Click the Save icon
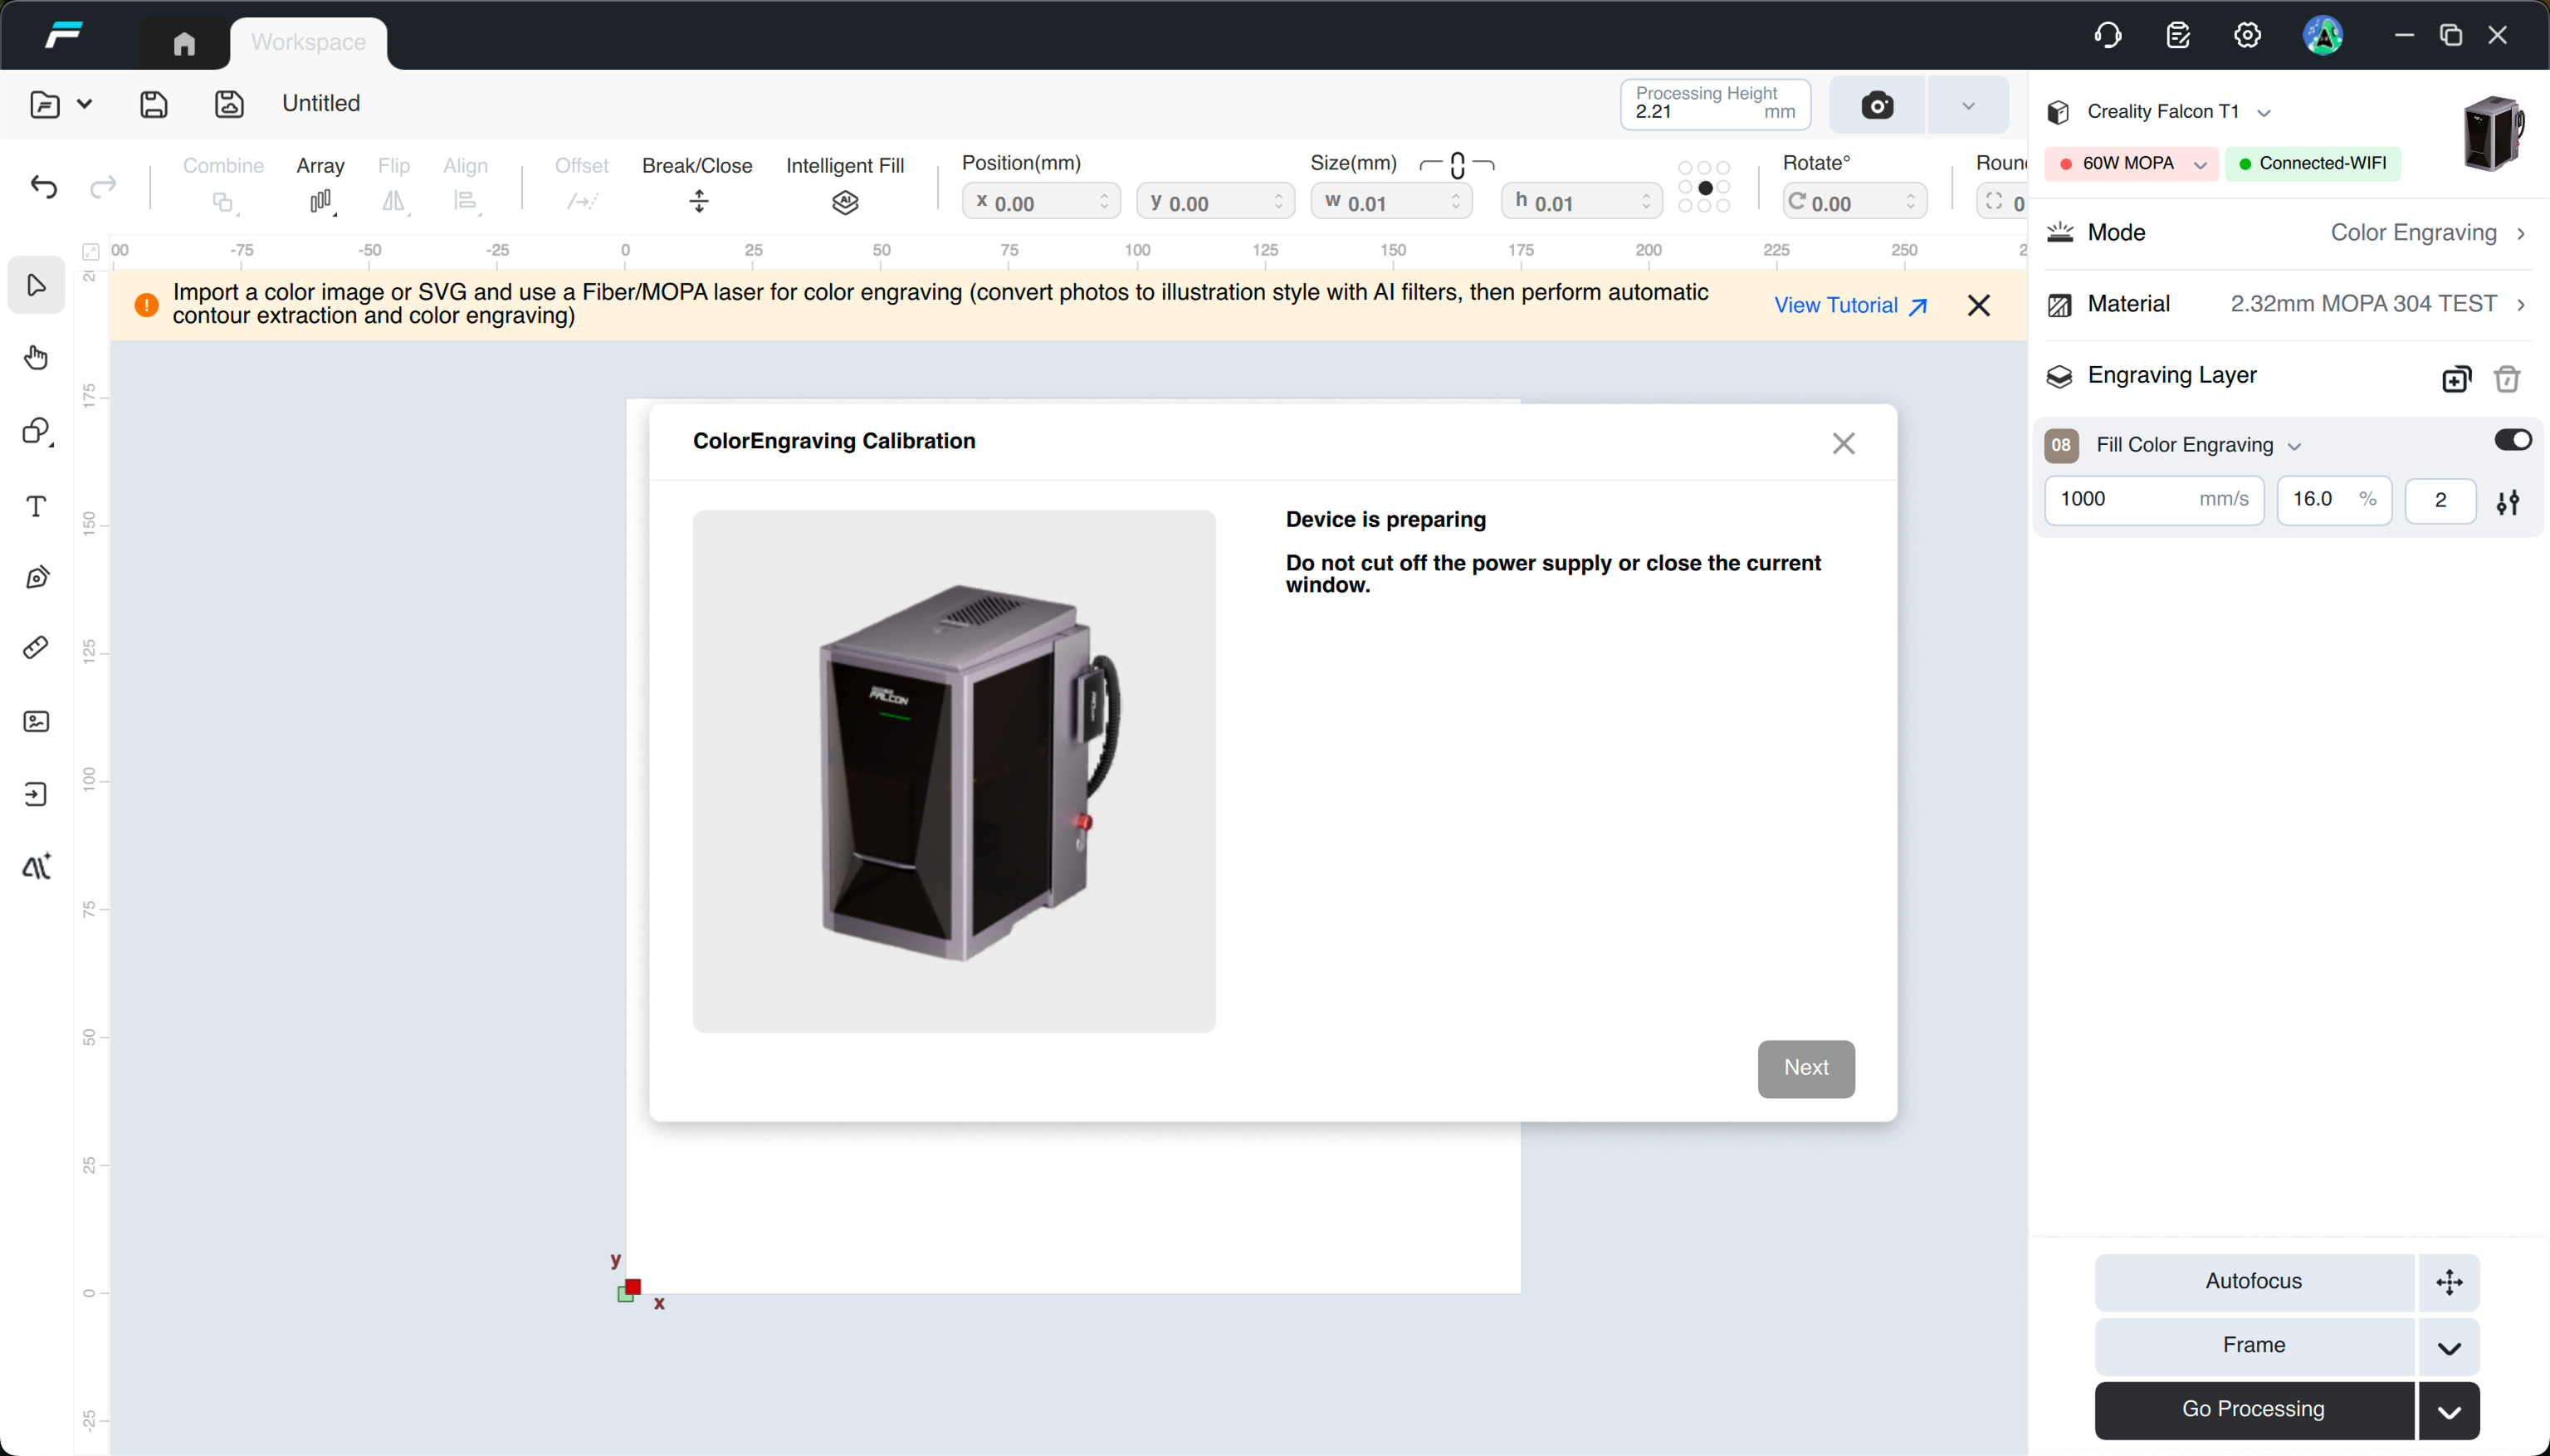2550x1456 pixels. (153, 104)
